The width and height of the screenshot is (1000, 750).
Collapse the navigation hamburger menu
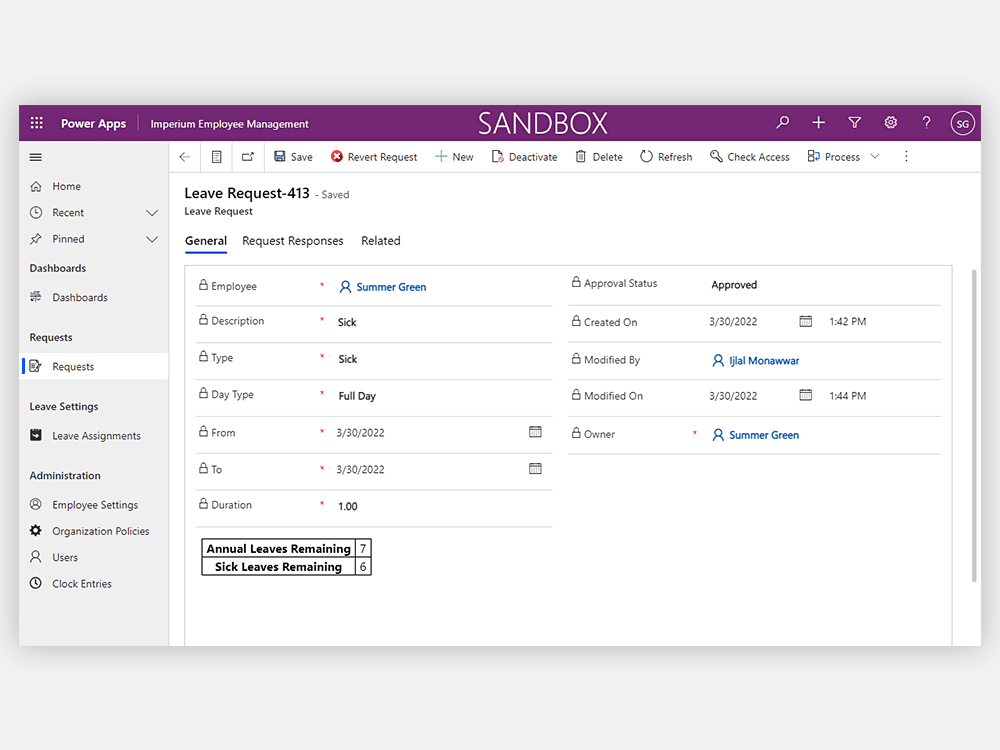(36, 157)
